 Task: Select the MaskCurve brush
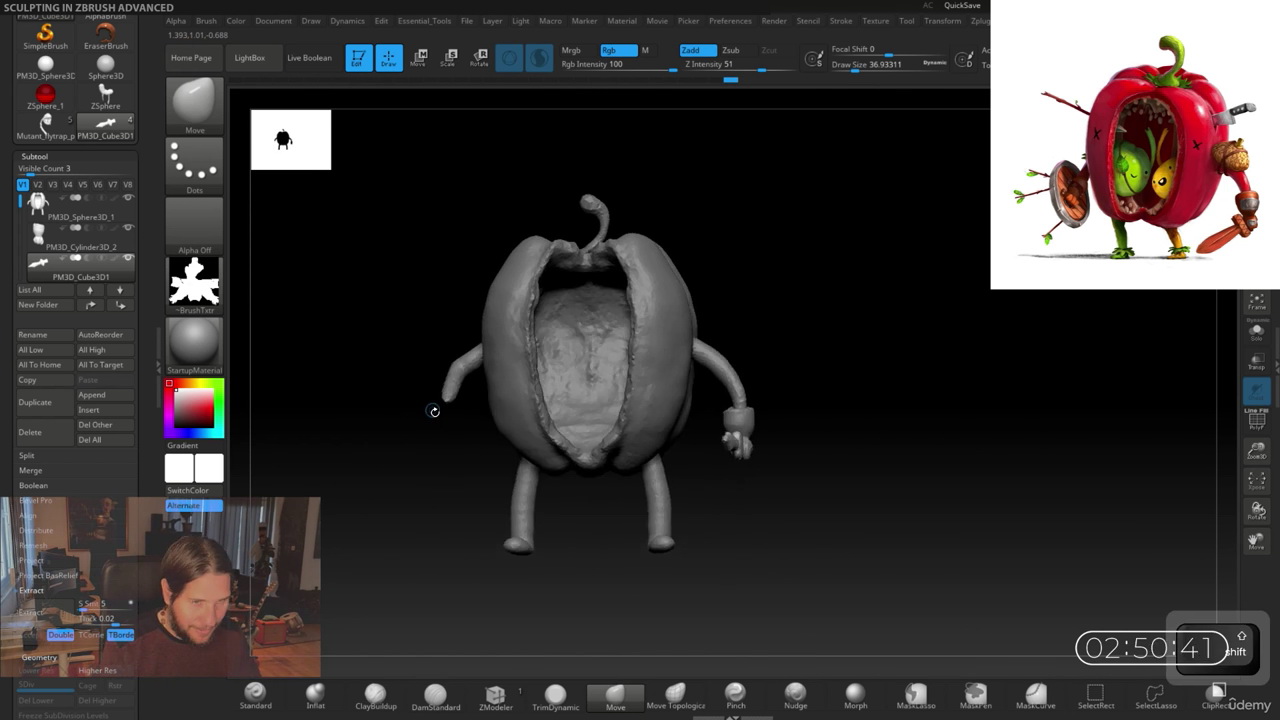1035,696
